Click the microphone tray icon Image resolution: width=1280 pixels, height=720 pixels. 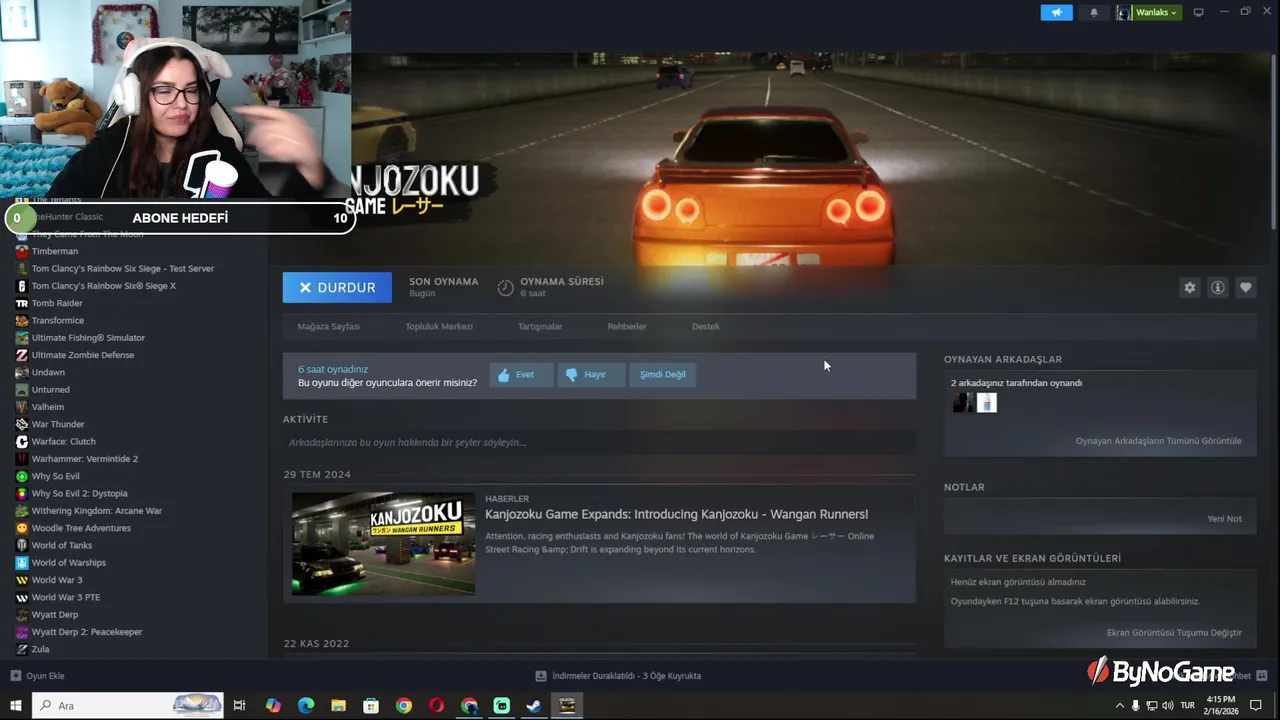[1135, 705]
